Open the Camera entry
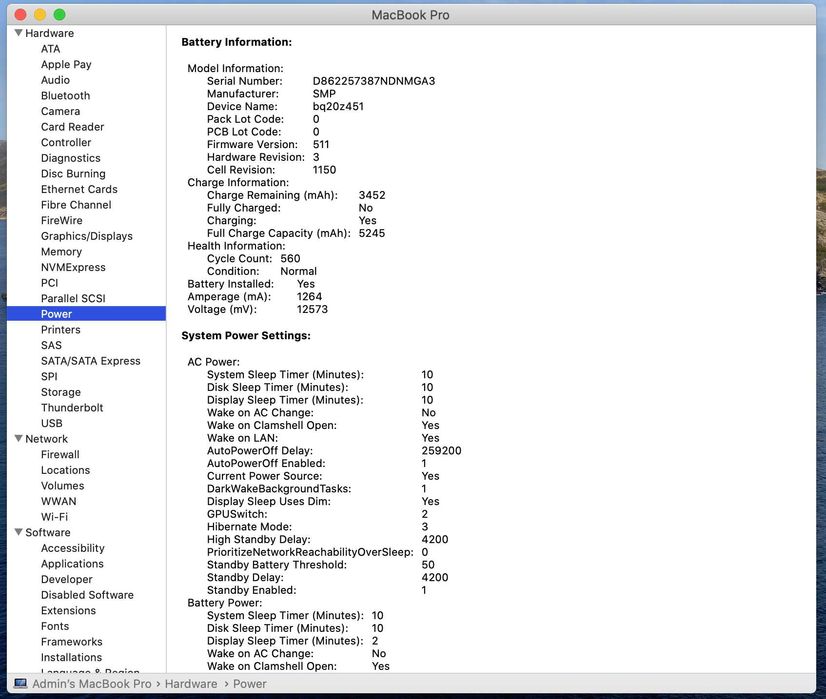 coord(61,111)
